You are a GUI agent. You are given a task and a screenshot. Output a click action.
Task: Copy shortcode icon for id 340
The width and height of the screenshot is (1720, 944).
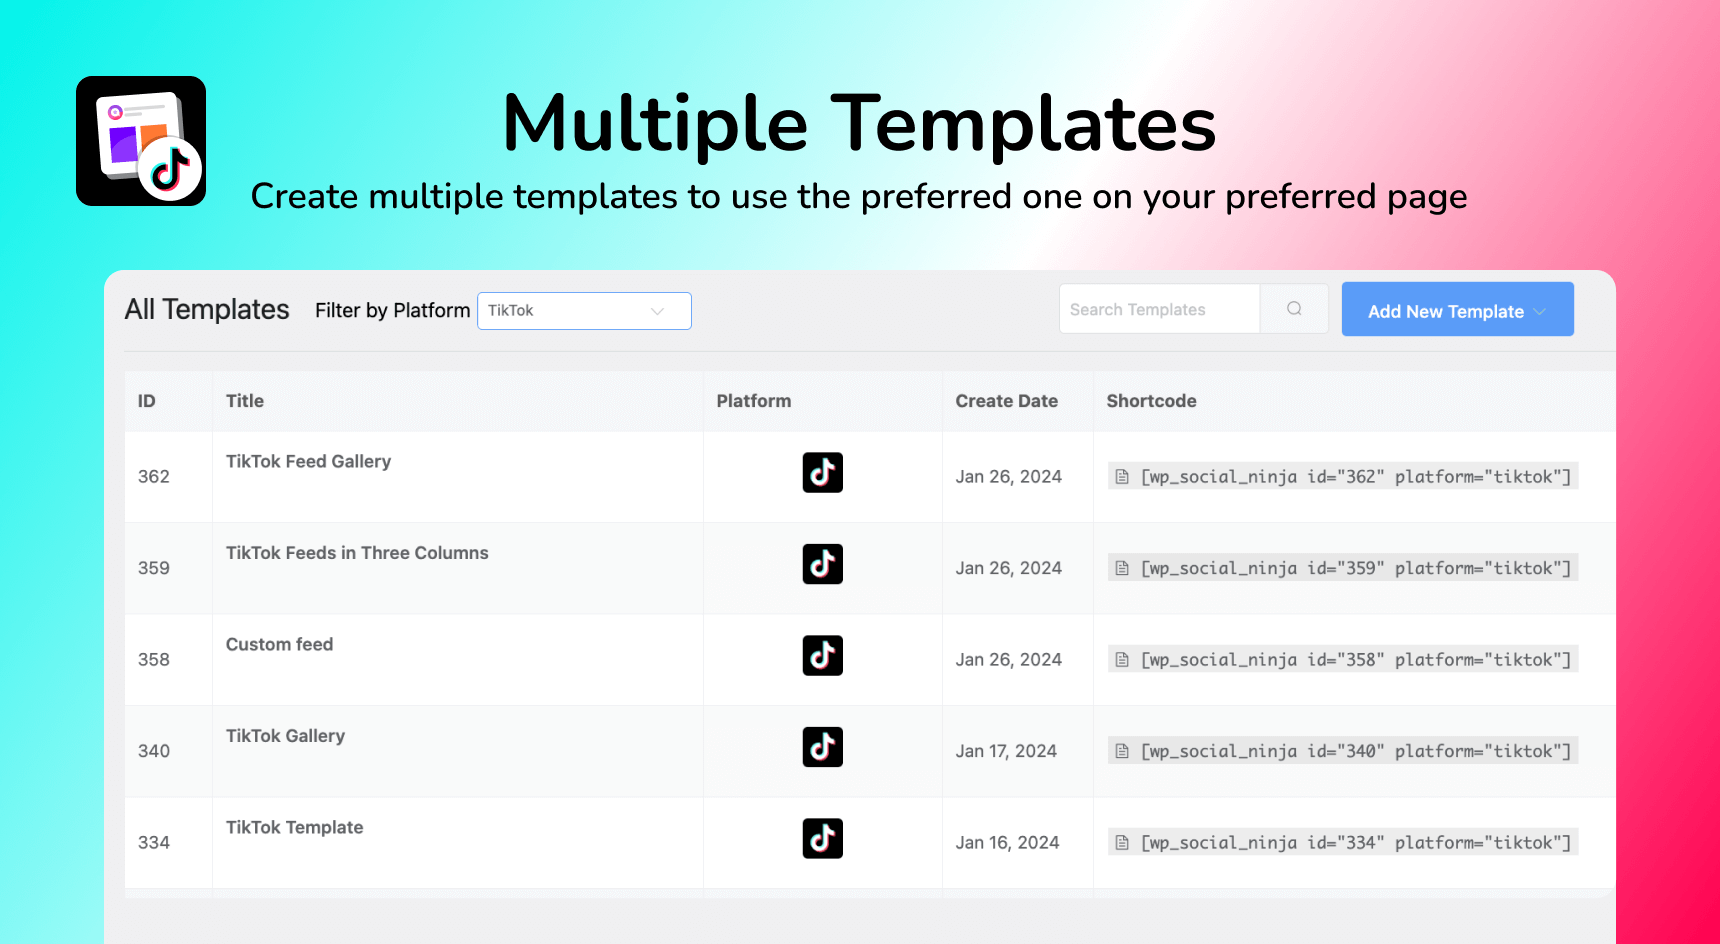coord(1122,751)
